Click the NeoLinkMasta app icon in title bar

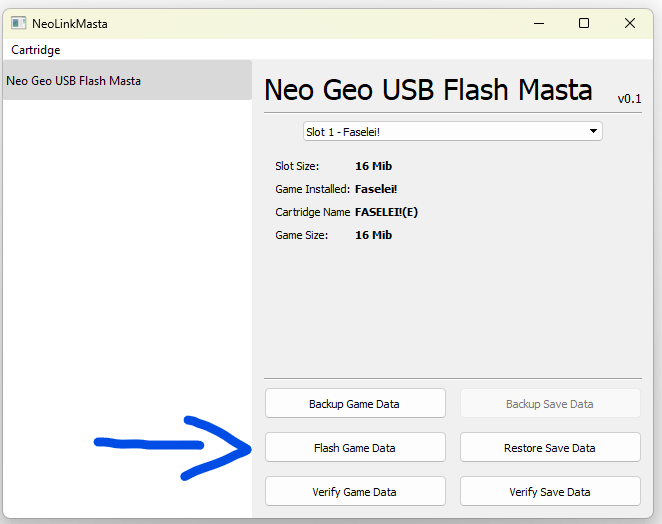tap(18, 23)
